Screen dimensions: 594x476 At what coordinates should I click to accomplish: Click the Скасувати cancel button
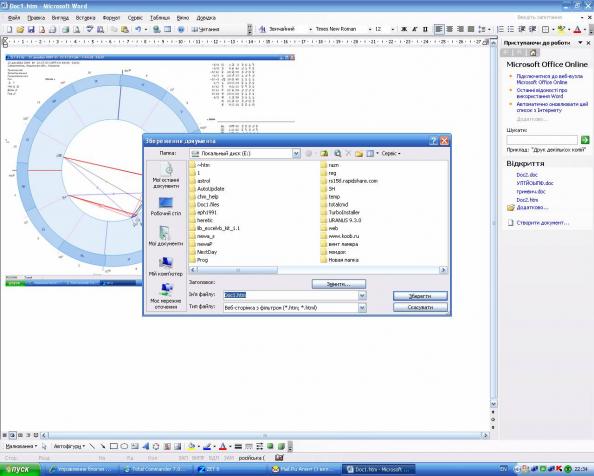click(420, 307)
